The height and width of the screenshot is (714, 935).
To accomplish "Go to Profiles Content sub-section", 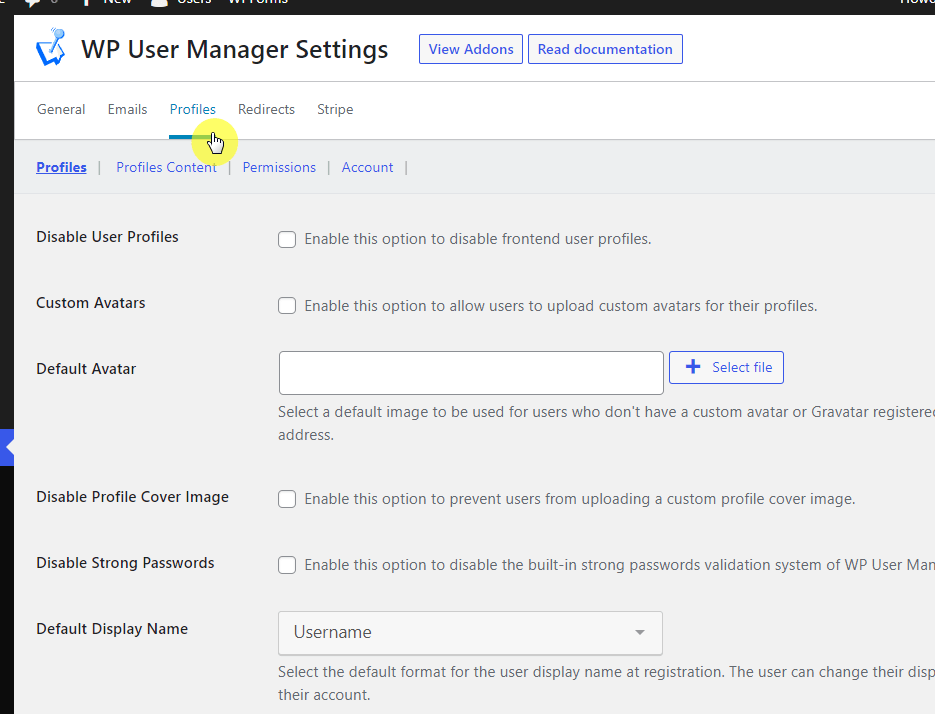I will [166, 167].
